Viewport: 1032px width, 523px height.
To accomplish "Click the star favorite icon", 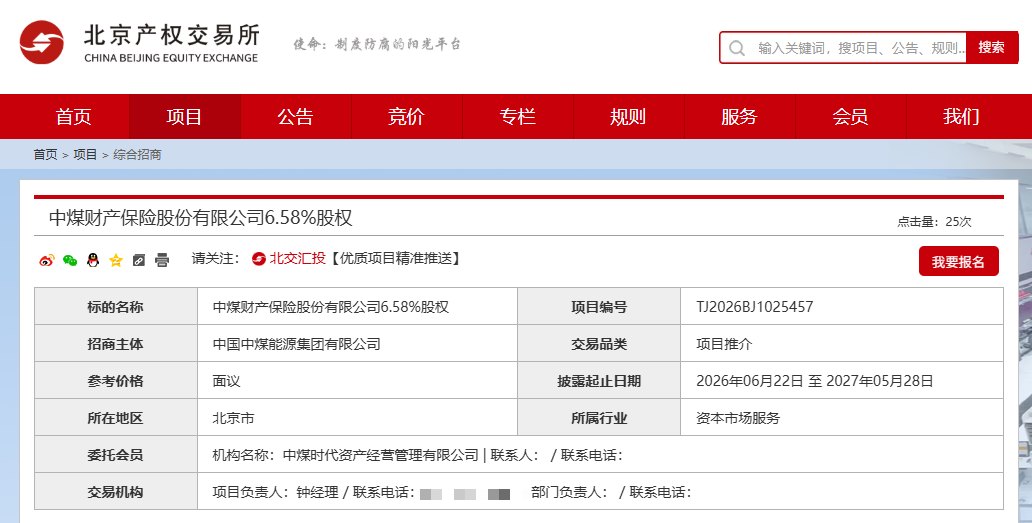I will tap(116, 260).
